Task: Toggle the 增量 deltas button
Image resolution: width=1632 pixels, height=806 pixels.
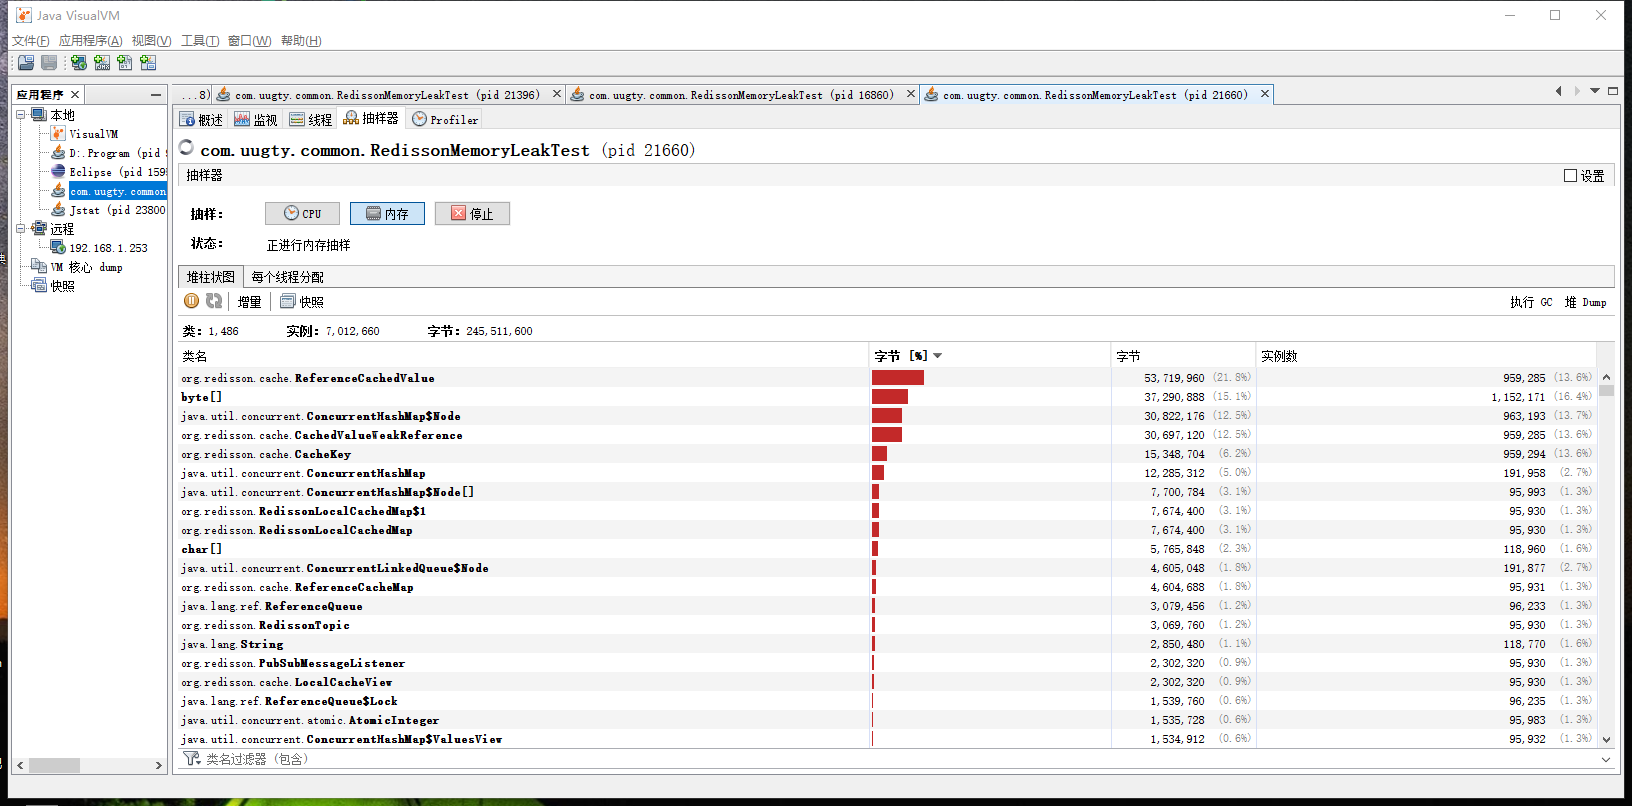Action: coord(249,301)
